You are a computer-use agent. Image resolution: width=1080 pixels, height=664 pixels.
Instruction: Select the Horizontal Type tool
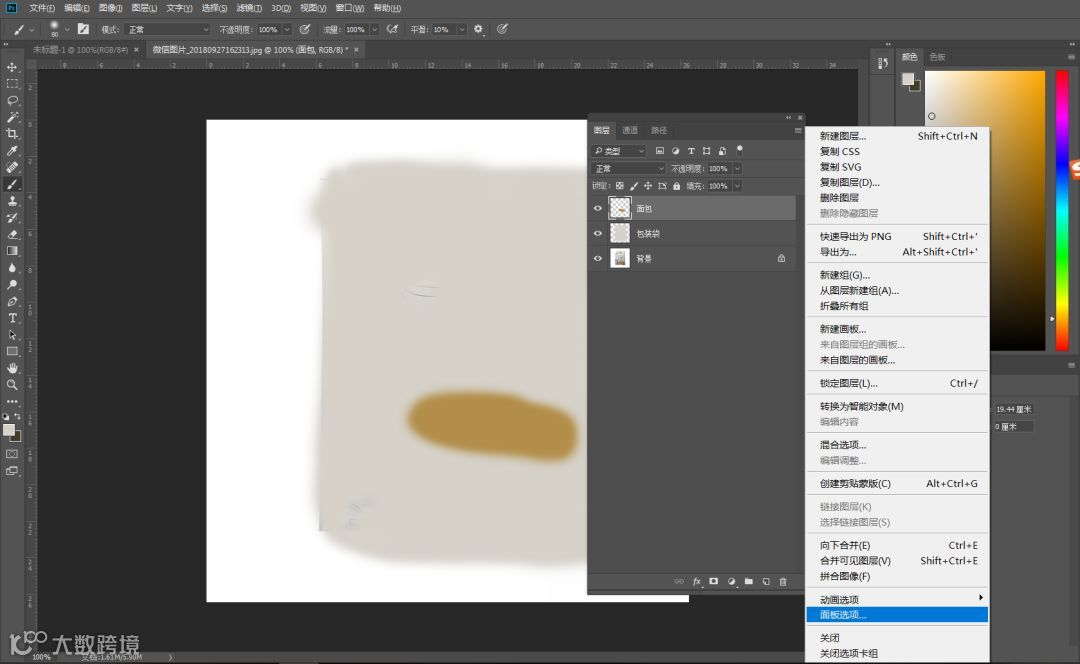click(12, 318)
